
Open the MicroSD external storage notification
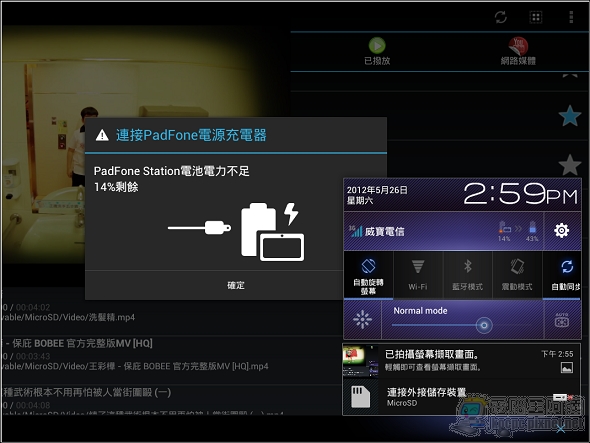click(x=461, y=397)
